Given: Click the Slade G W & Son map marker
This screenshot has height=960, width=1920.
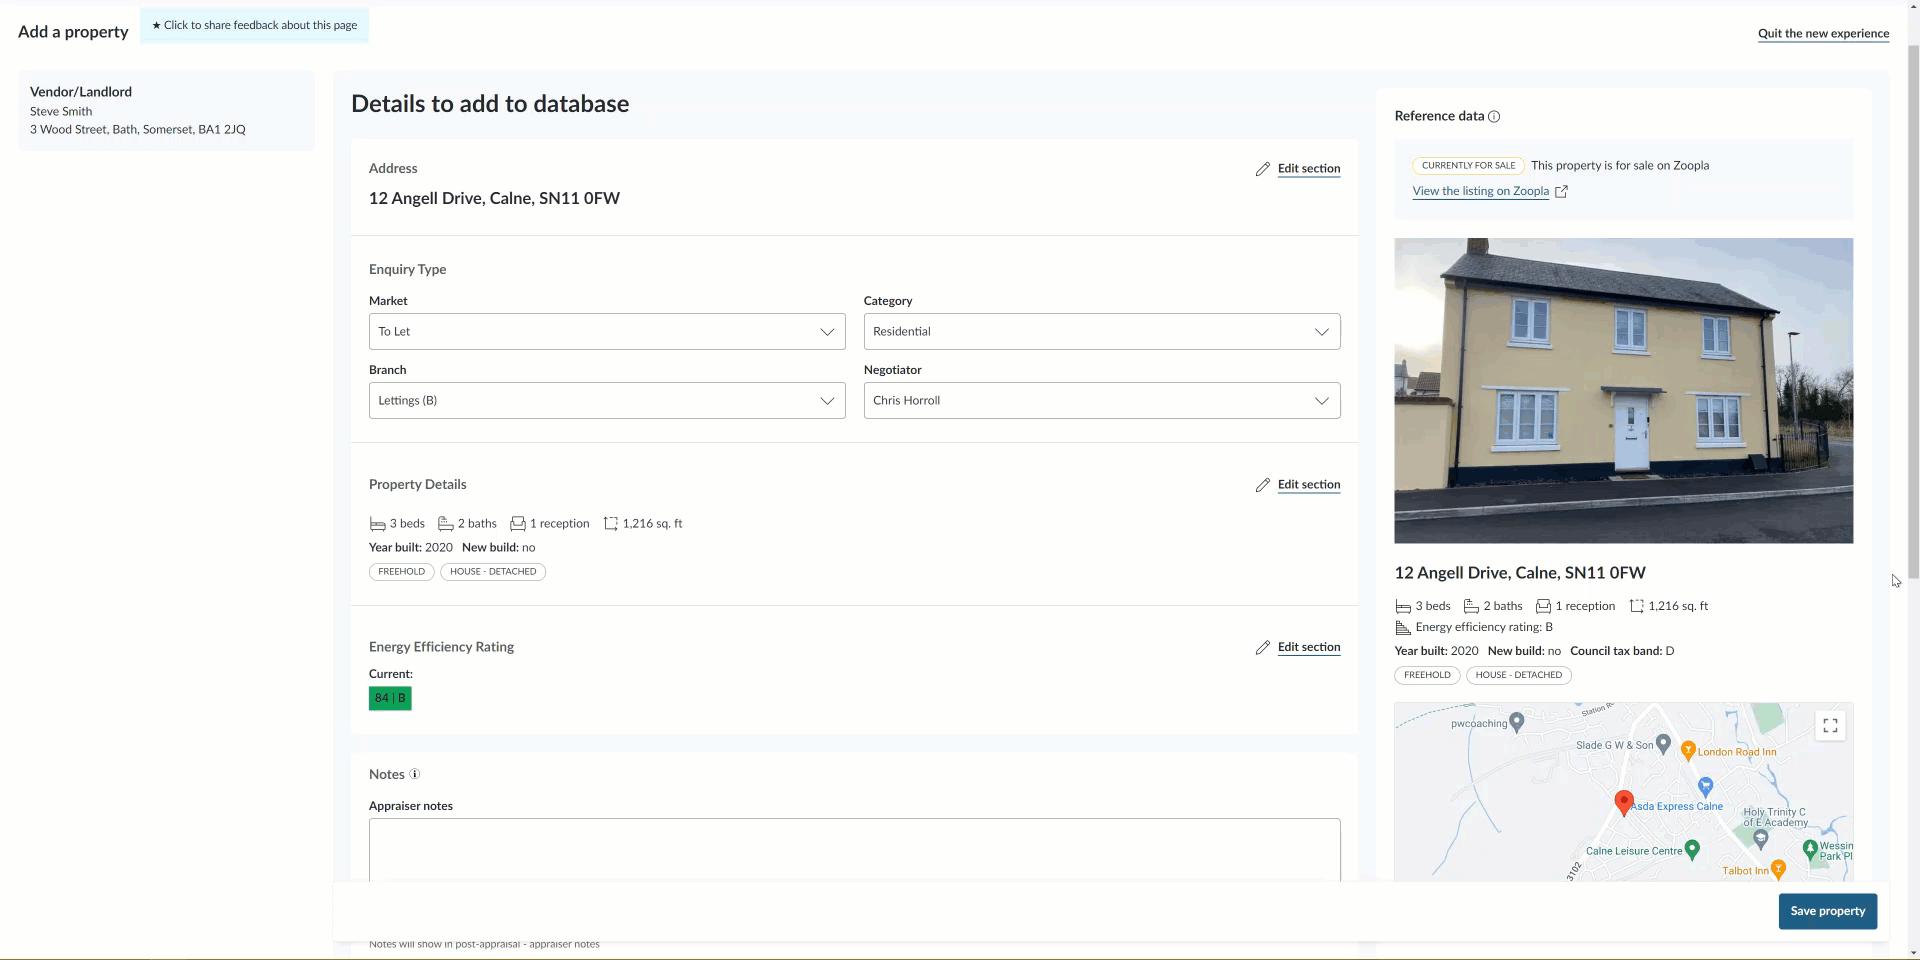Looking at the screenshot, I should coord(1663,743).
